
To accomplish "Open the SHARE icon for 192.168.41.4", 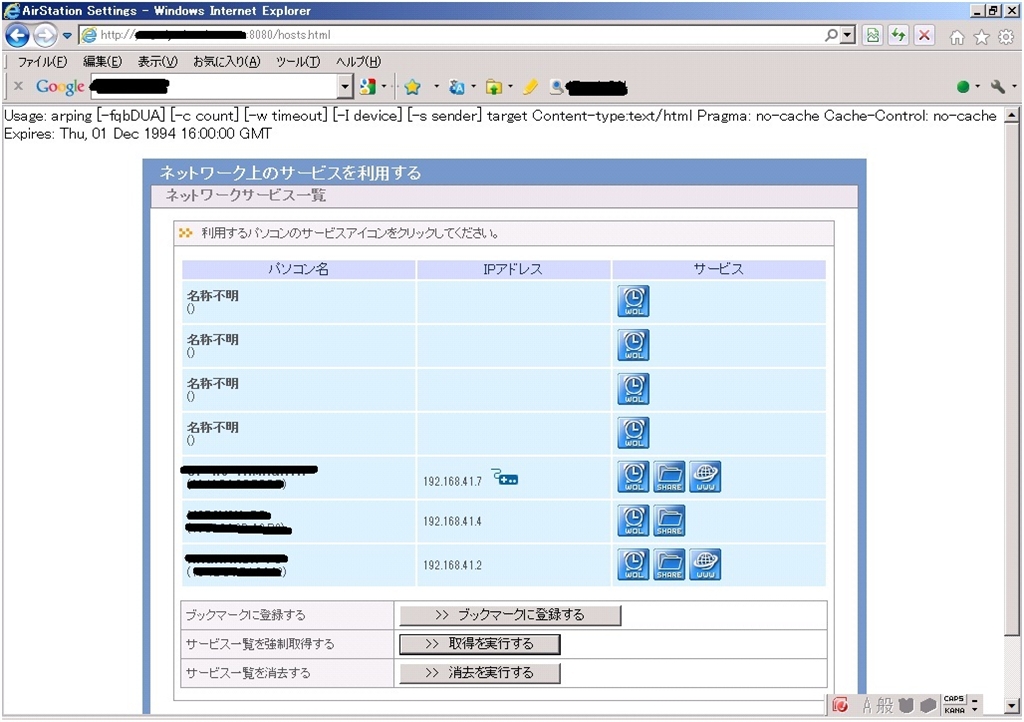I will [x=669, y=520].
